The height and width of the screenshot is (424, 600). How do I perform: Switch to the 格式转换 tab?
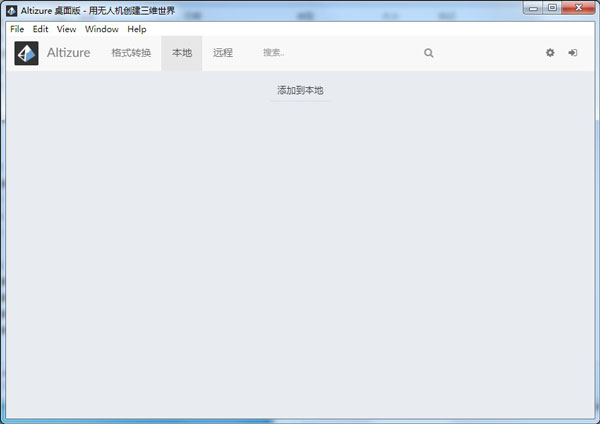[x=131, y=53]
